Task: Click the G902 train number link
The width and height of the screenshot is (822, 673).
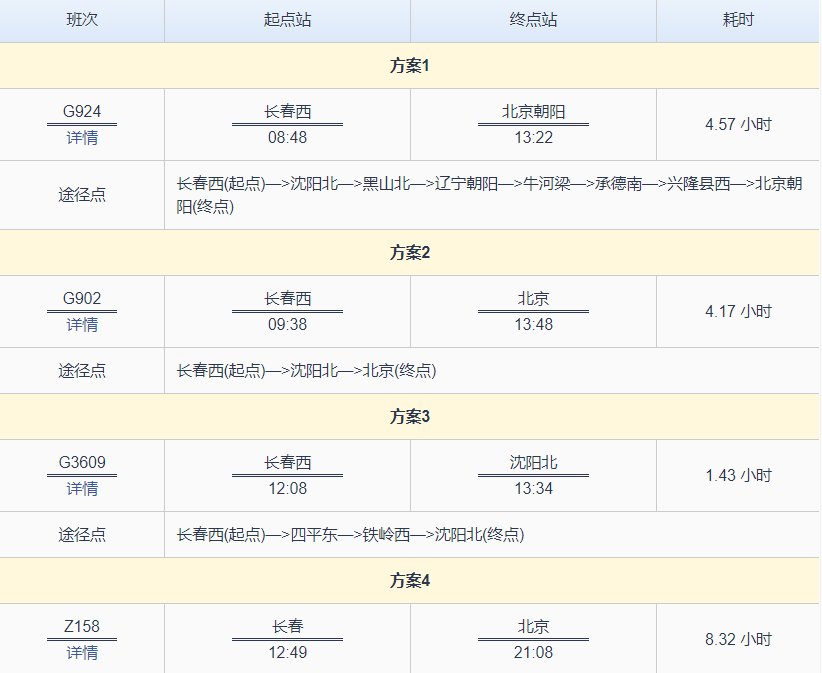Action: pyautogui.click(x=80, y=298)
